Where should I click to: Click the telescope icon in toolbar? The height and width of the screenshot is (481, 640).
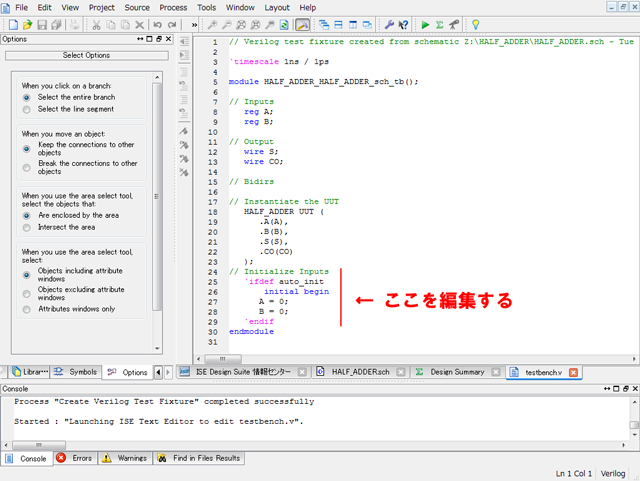coord(453,25)
